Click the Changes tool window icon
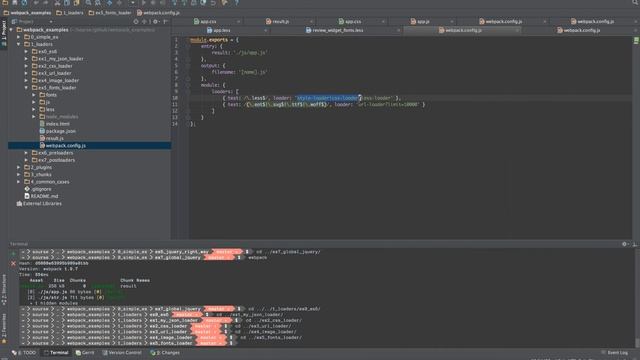Viewport: 640px width, 360px height. [x=153, y=353]
